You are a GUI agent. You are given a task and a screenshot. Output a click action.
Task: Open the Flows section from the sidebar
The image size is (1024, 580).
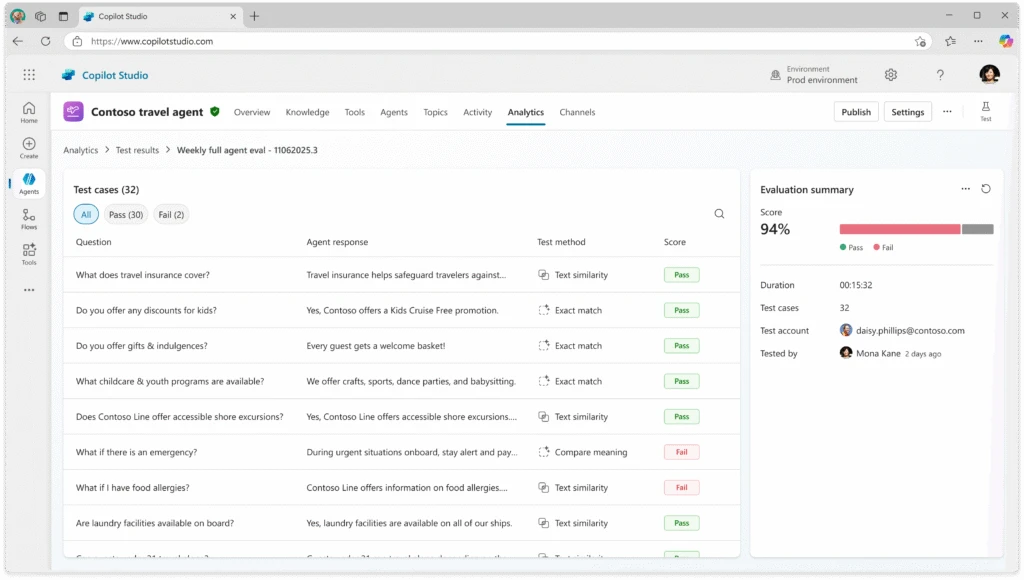pos(28,218)
